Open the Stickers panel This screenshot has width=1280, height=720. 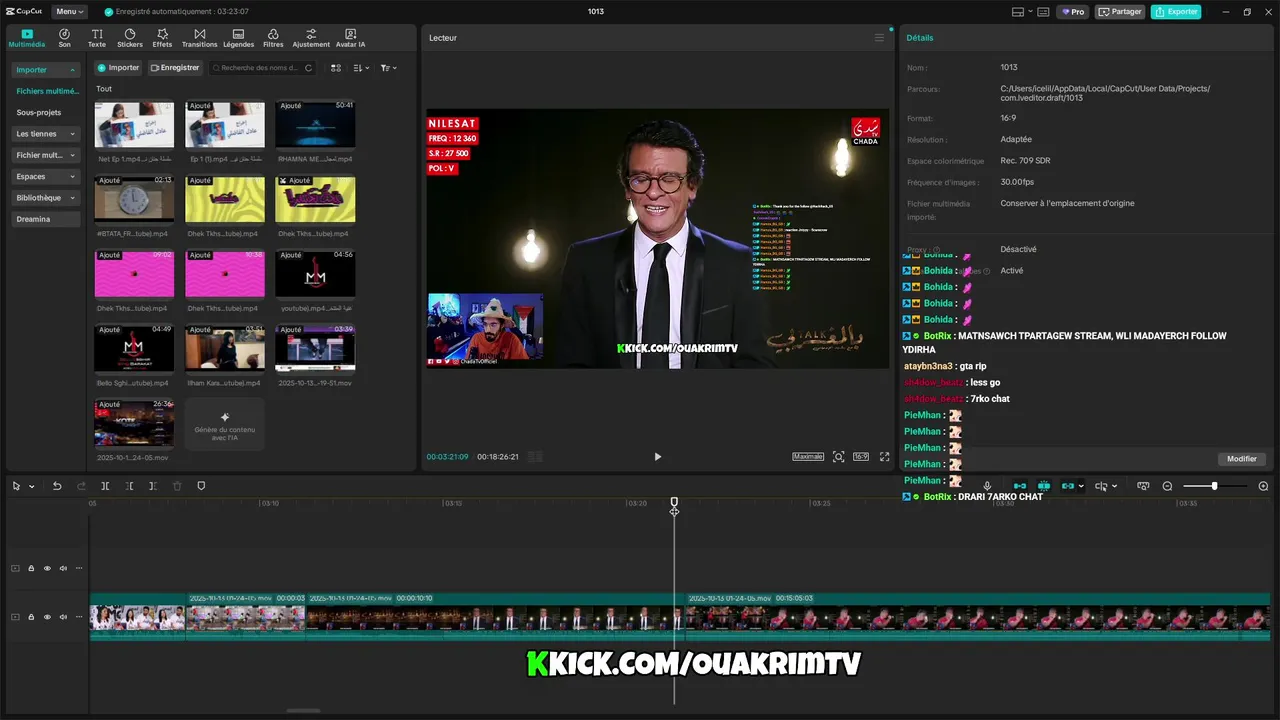(130, 38)
